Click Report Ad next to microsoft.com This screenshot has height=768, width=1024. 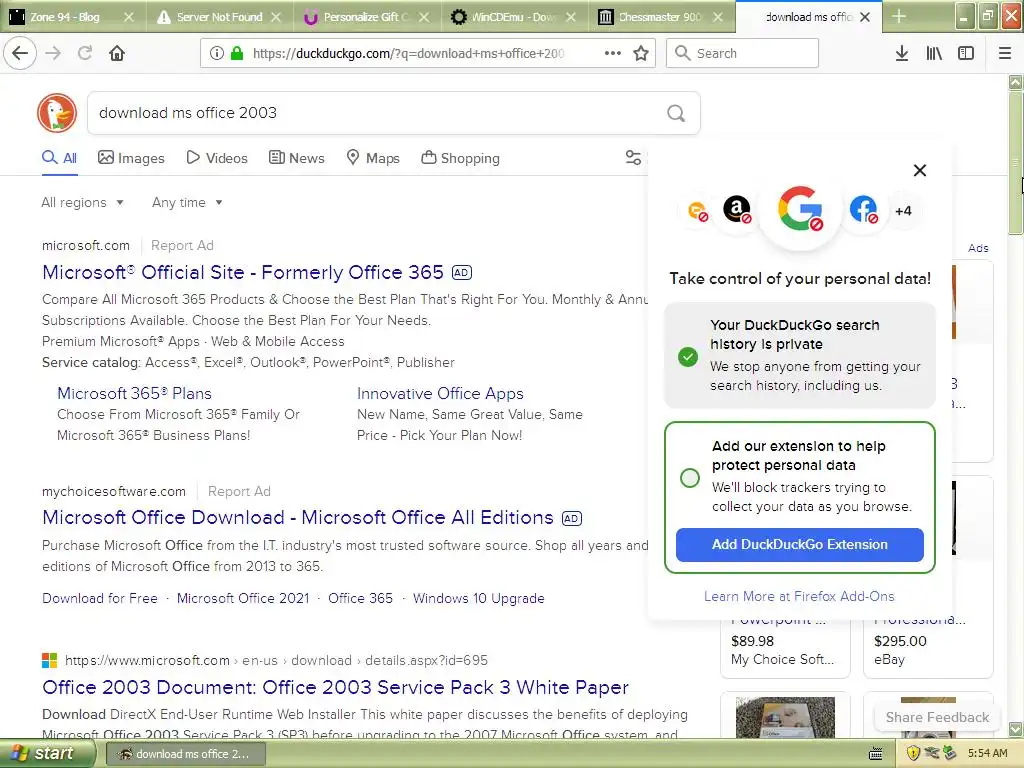182,246
